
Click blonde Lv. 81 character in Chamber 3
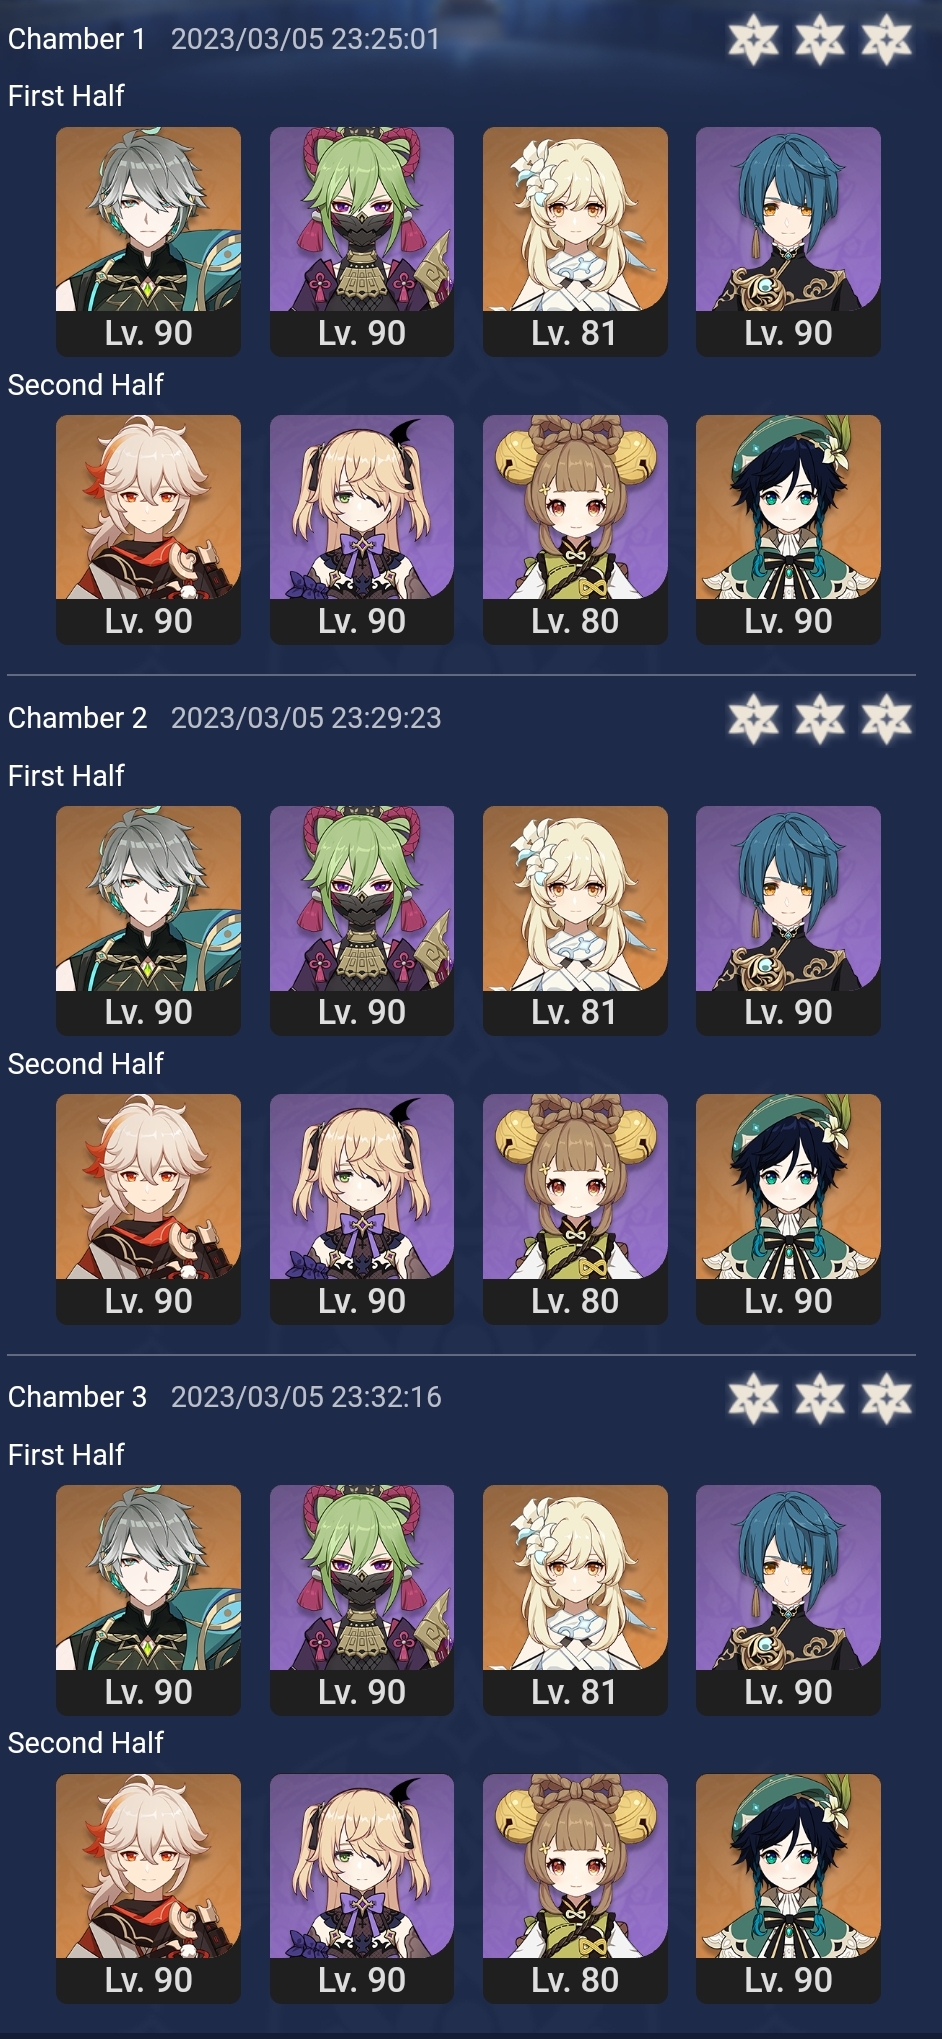(x=575, y=1600)
